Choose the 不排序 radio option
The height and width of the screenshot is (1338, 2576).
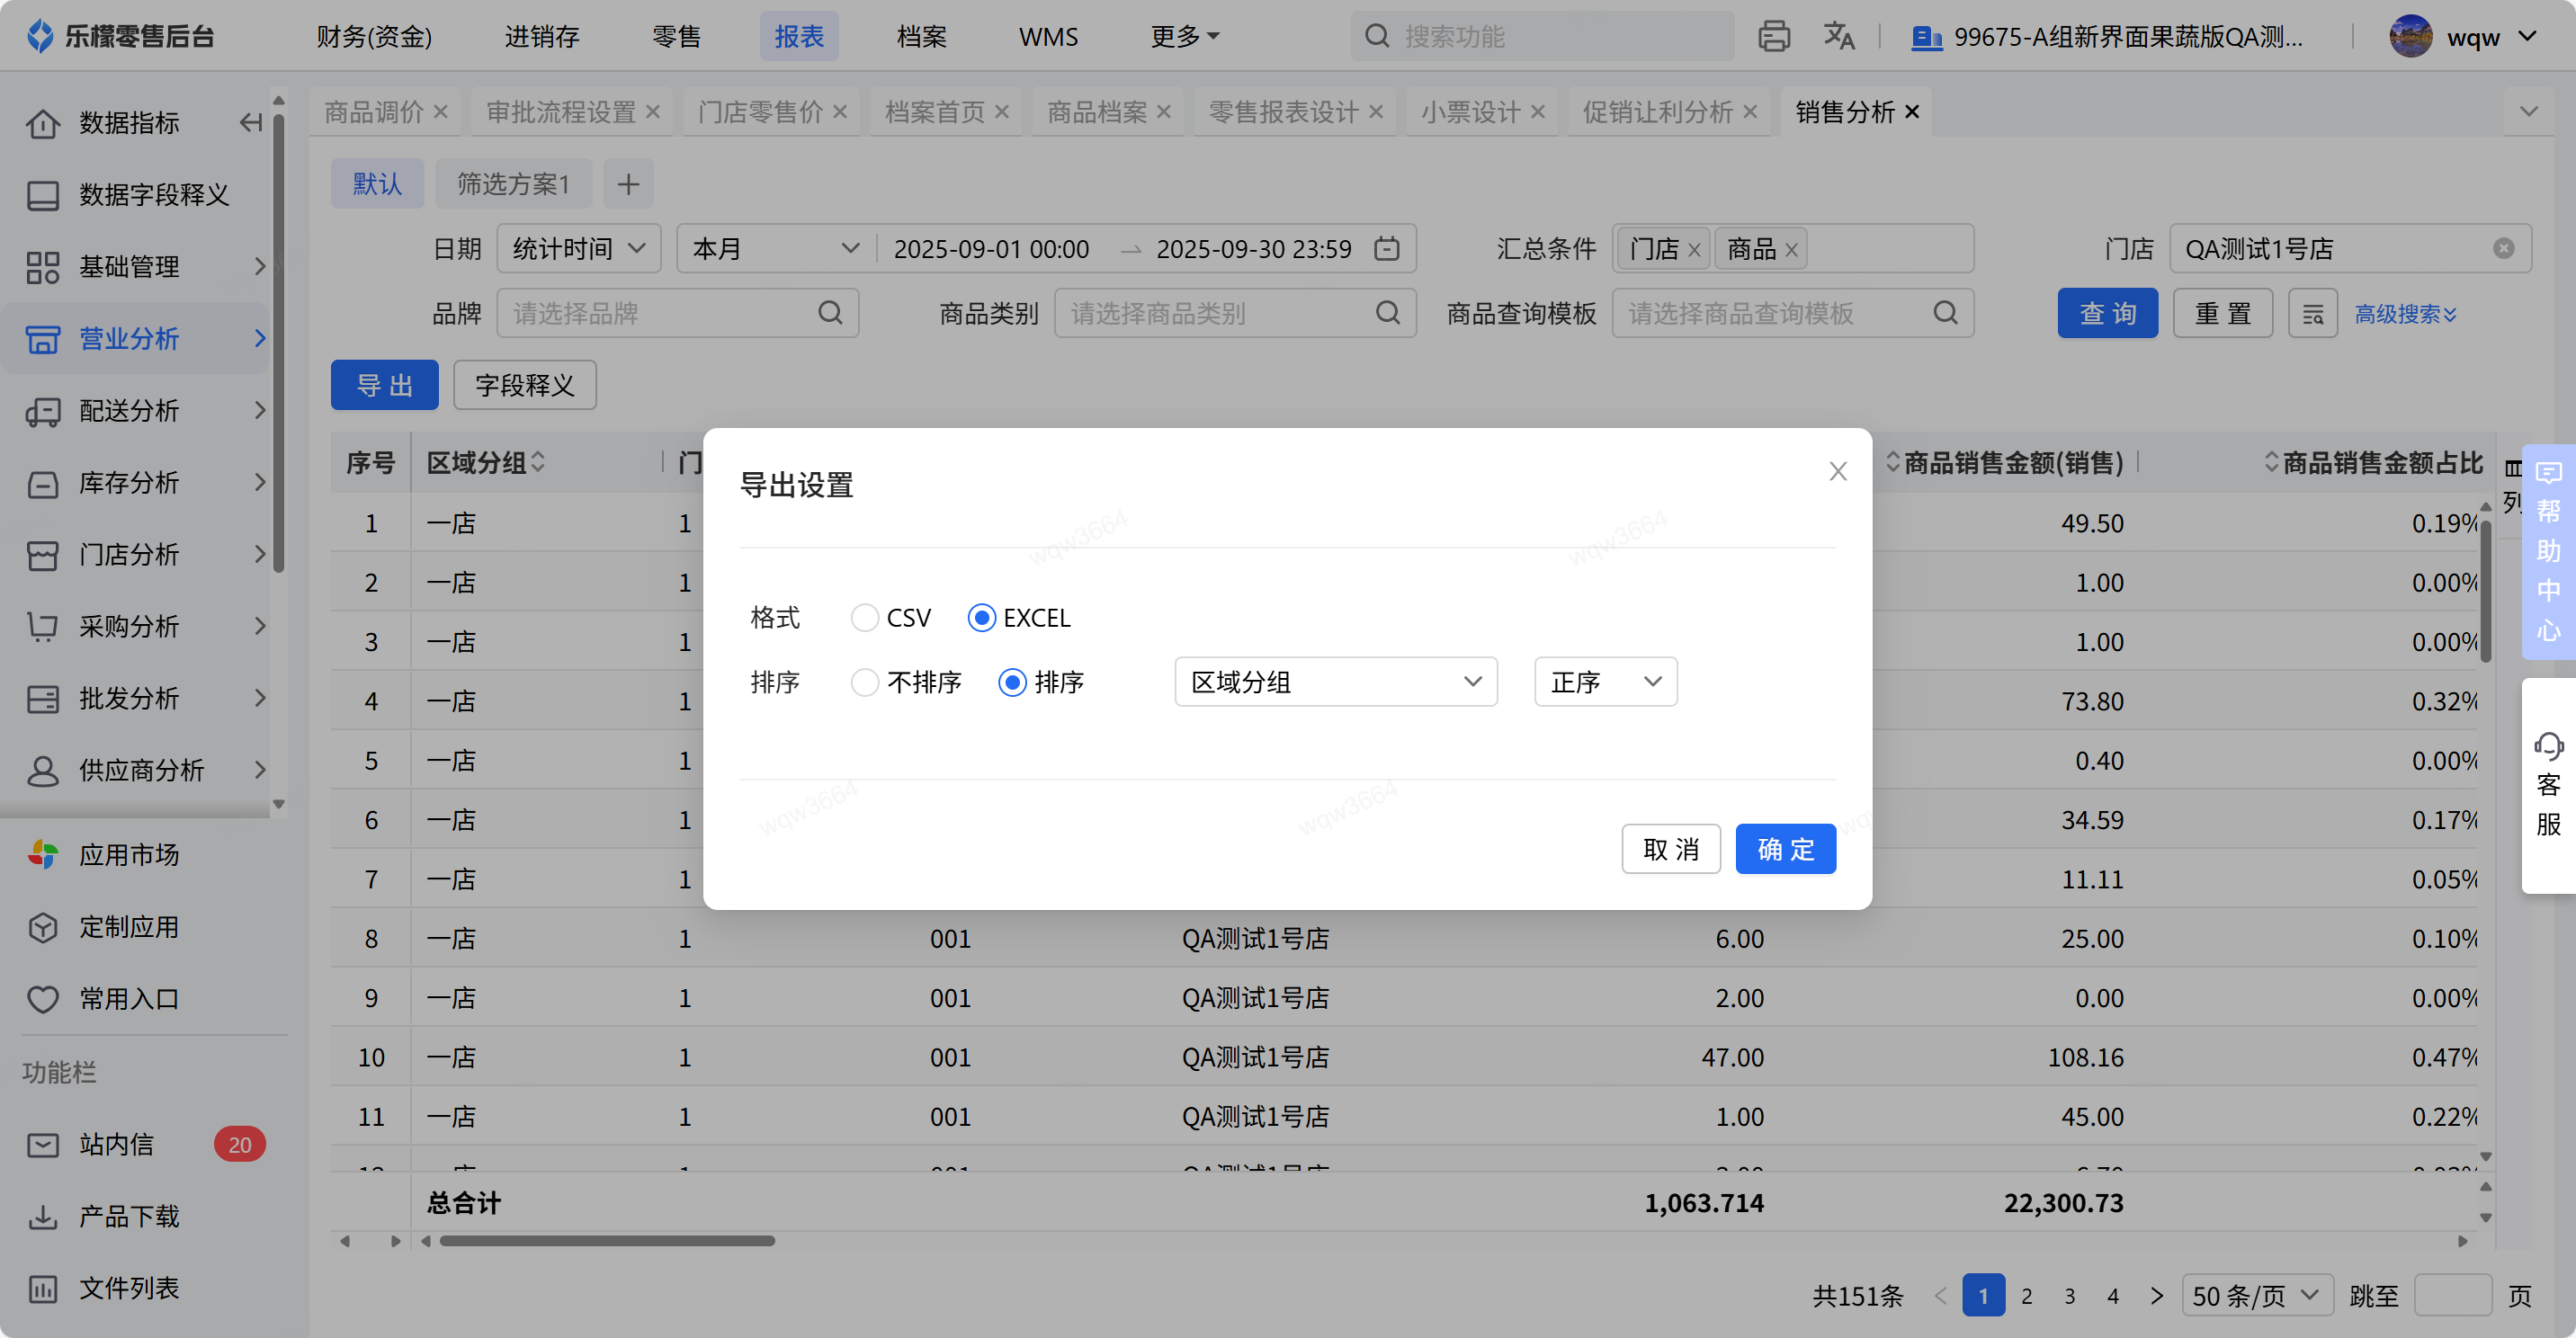coord(865,682)
